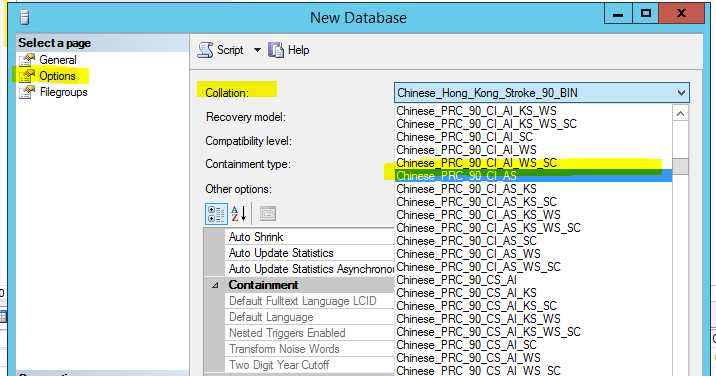This screenshot has height=376, width=716.
Task: Click Transform Noise Words row
Action: click(309, 349)
